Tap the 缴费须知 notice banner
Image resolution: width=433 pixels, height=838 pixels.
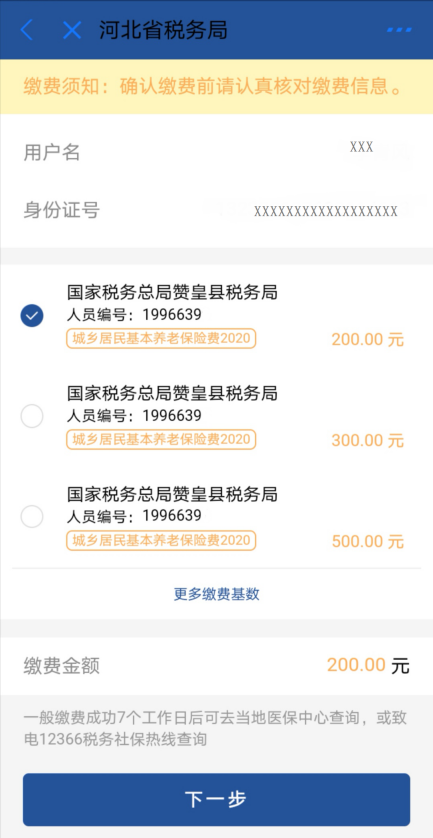coord(216,87)
